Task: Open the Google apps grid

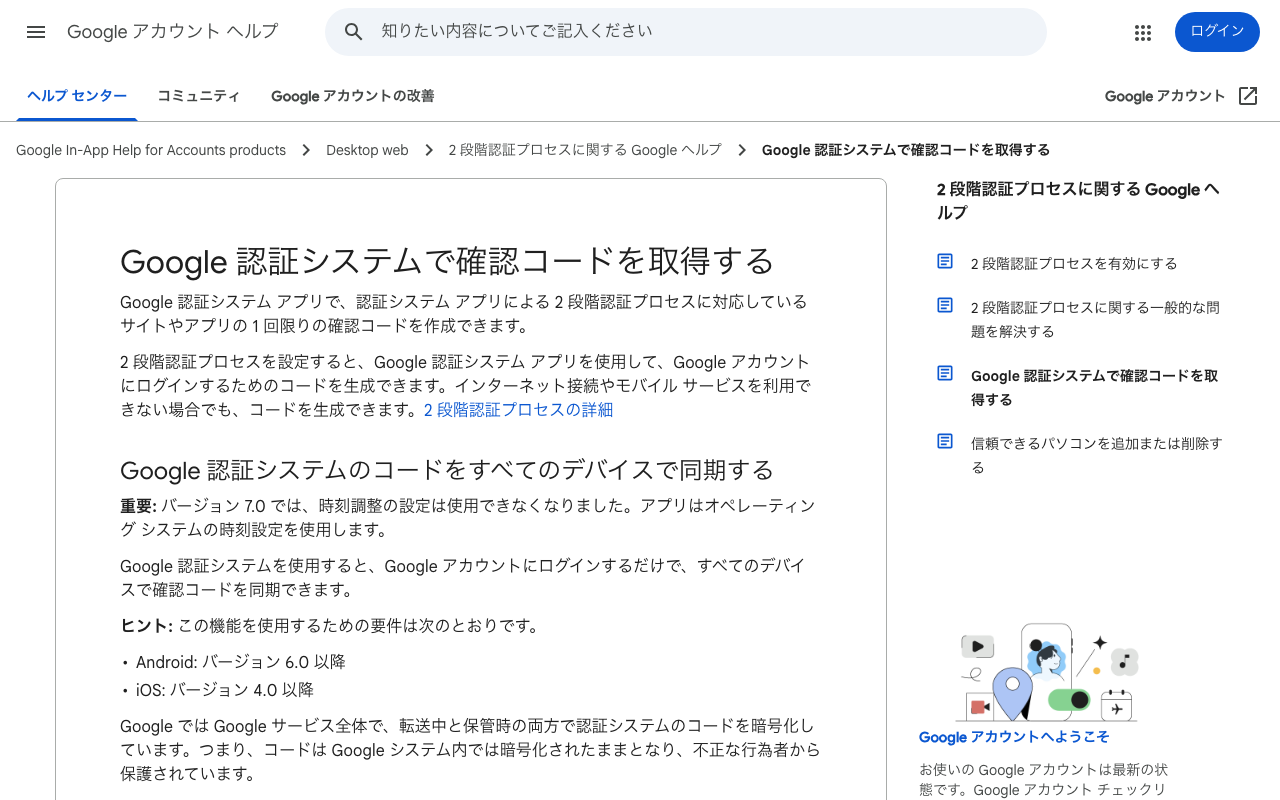Action: tap(1143, 32)
